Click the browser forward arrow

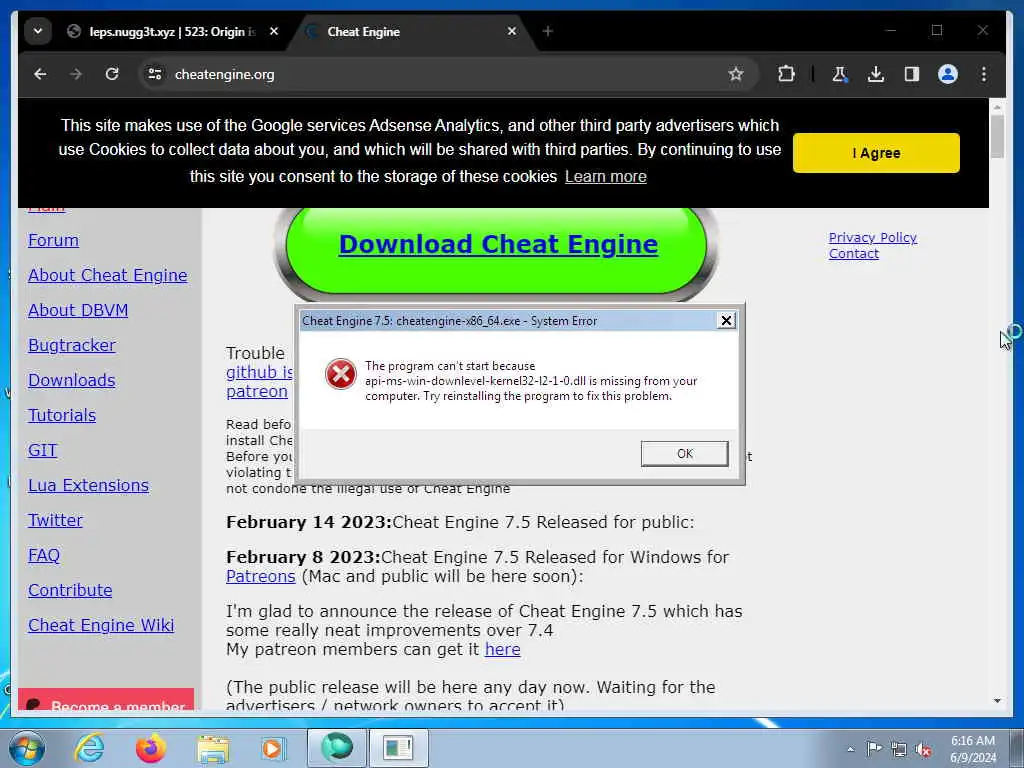coord(76,74)
